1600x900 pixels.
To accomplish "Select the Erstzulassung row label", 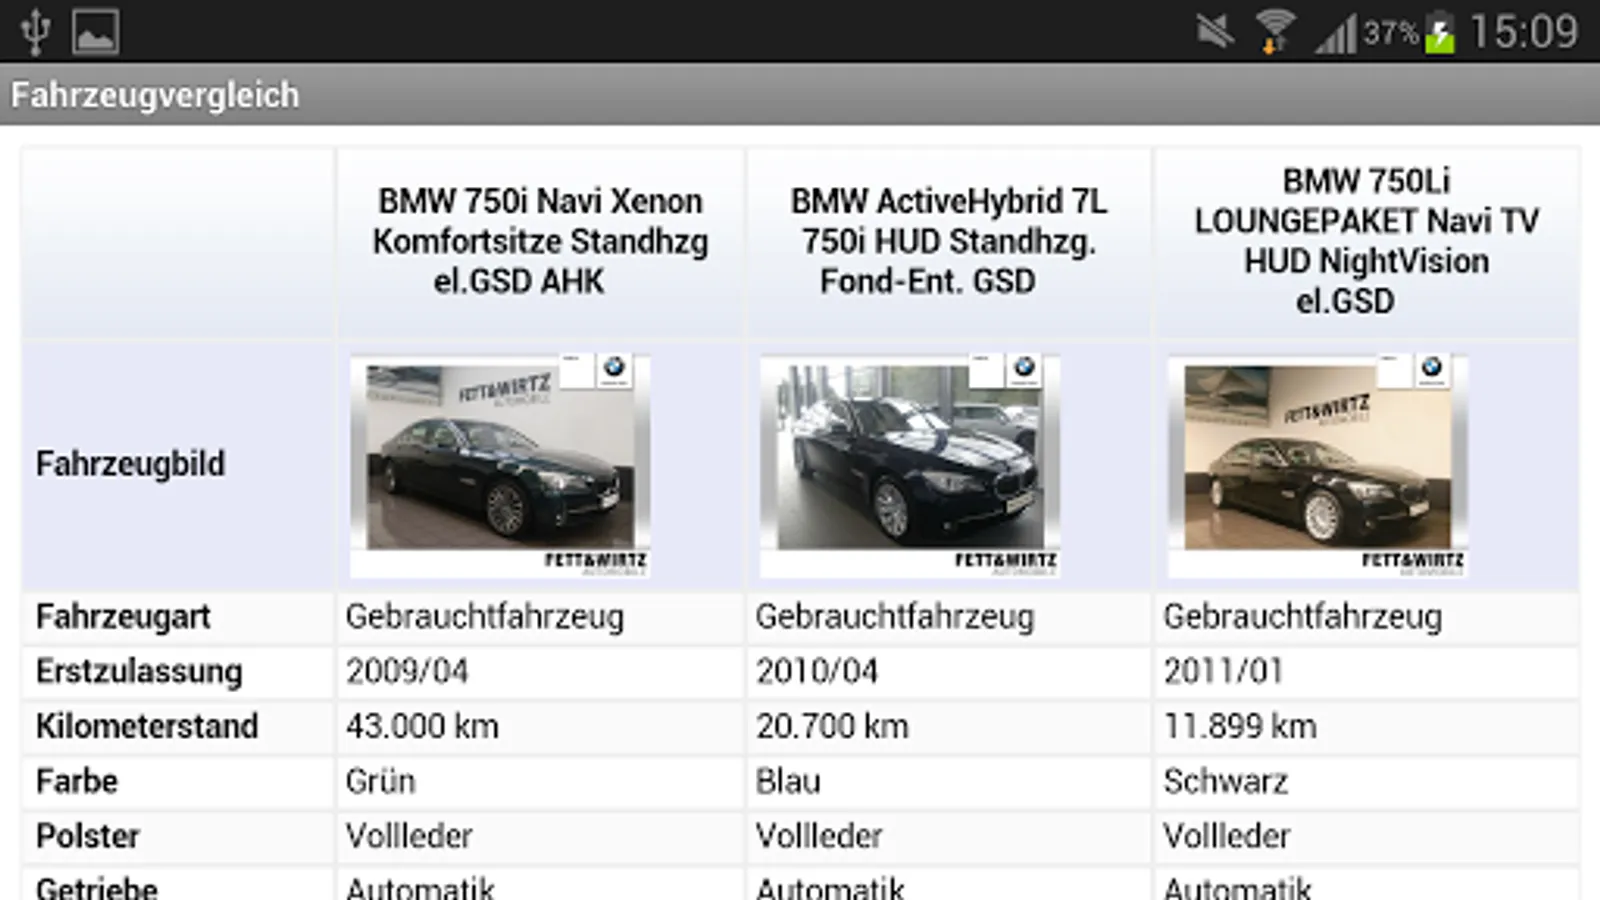I will point(139,672).
